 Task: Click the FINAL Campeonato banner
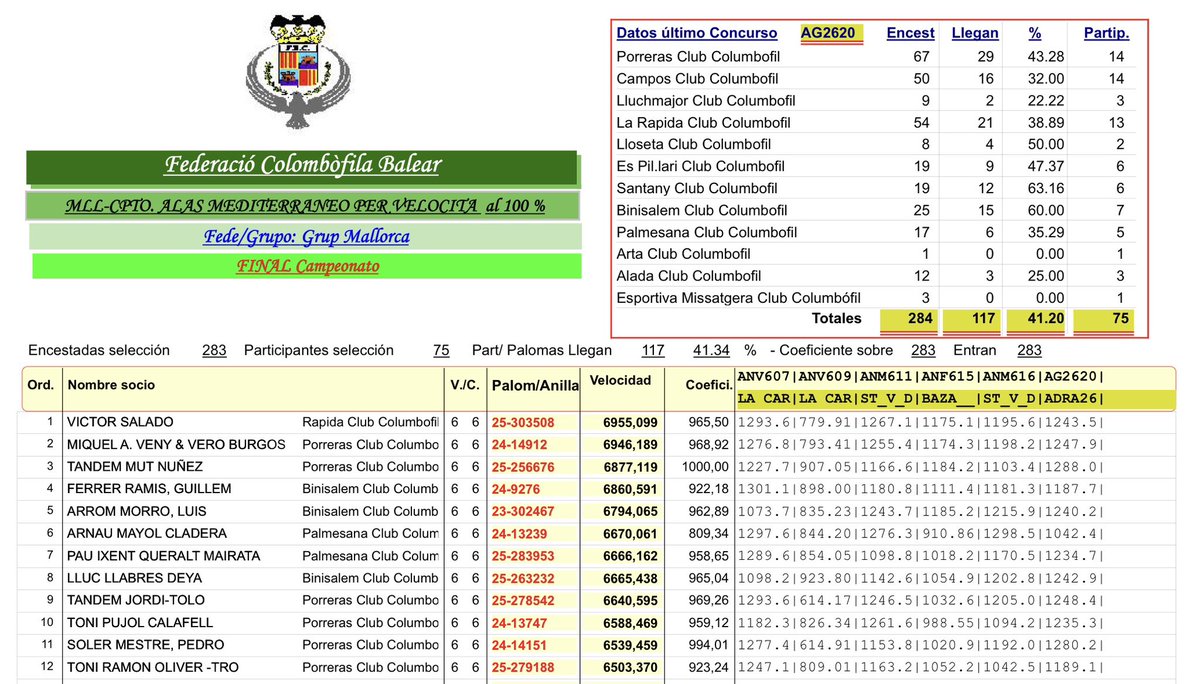306,267
